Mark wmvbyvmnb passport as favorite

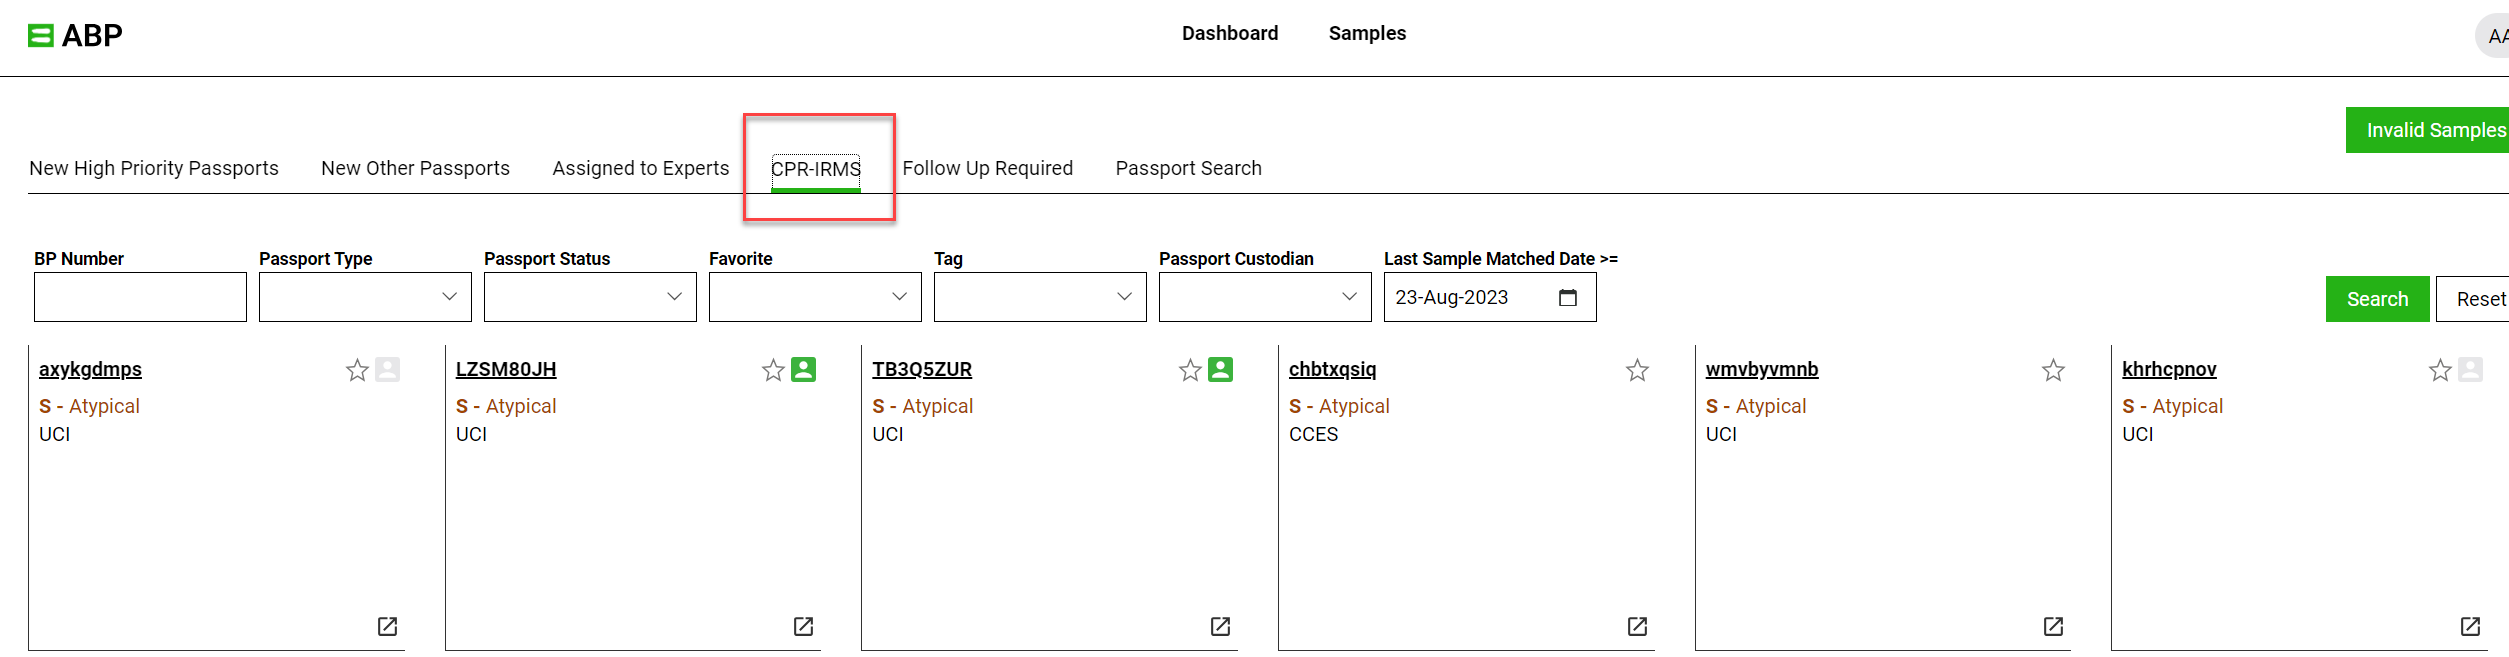click(2053, 370)
